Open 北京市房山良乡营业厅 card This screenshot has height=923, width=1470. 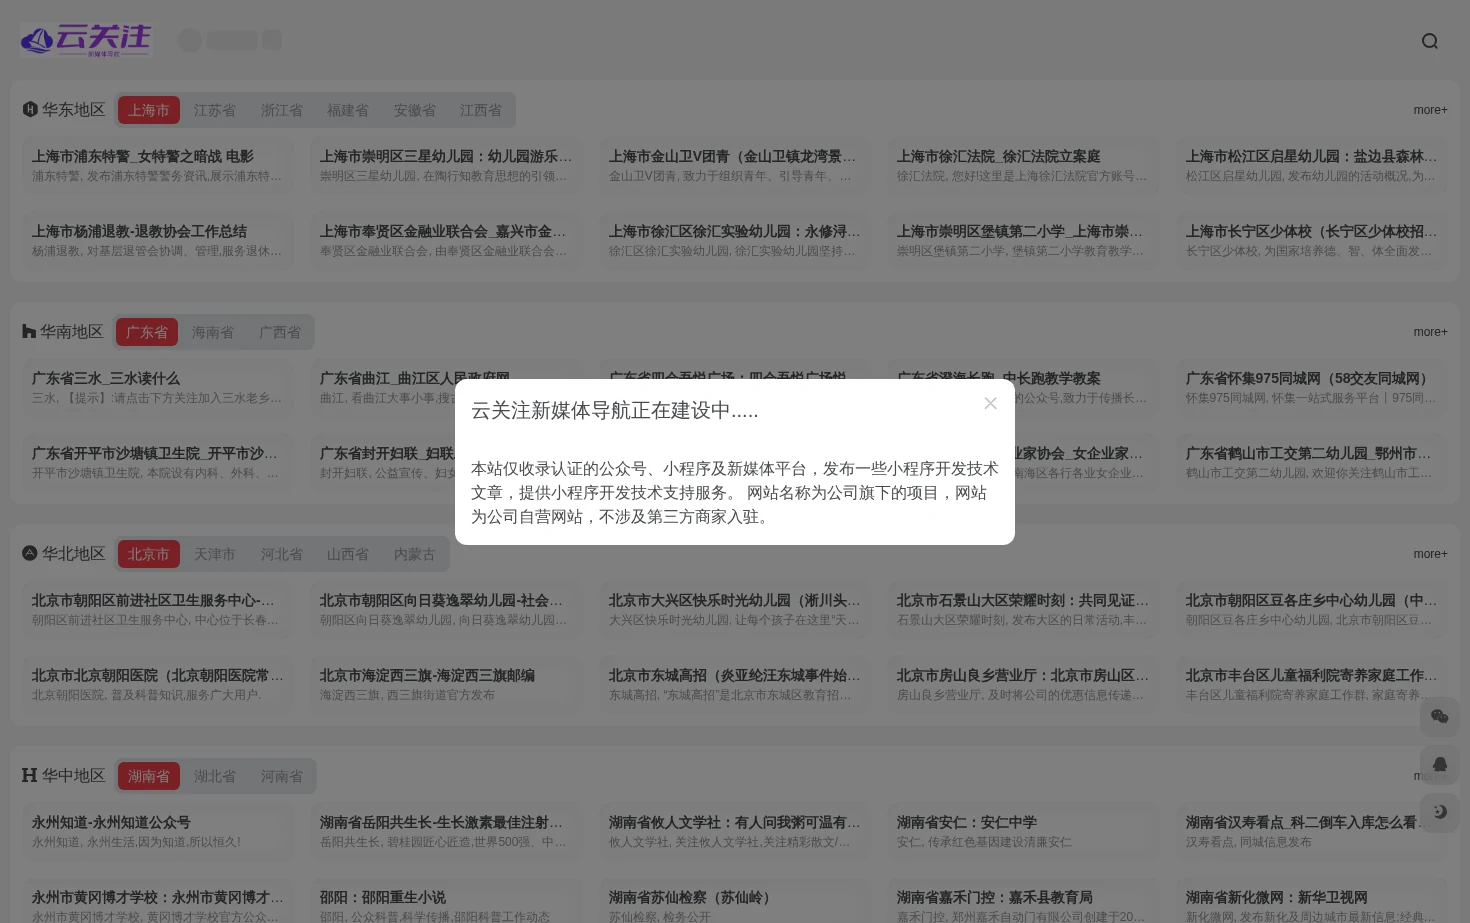[1023, 685]
